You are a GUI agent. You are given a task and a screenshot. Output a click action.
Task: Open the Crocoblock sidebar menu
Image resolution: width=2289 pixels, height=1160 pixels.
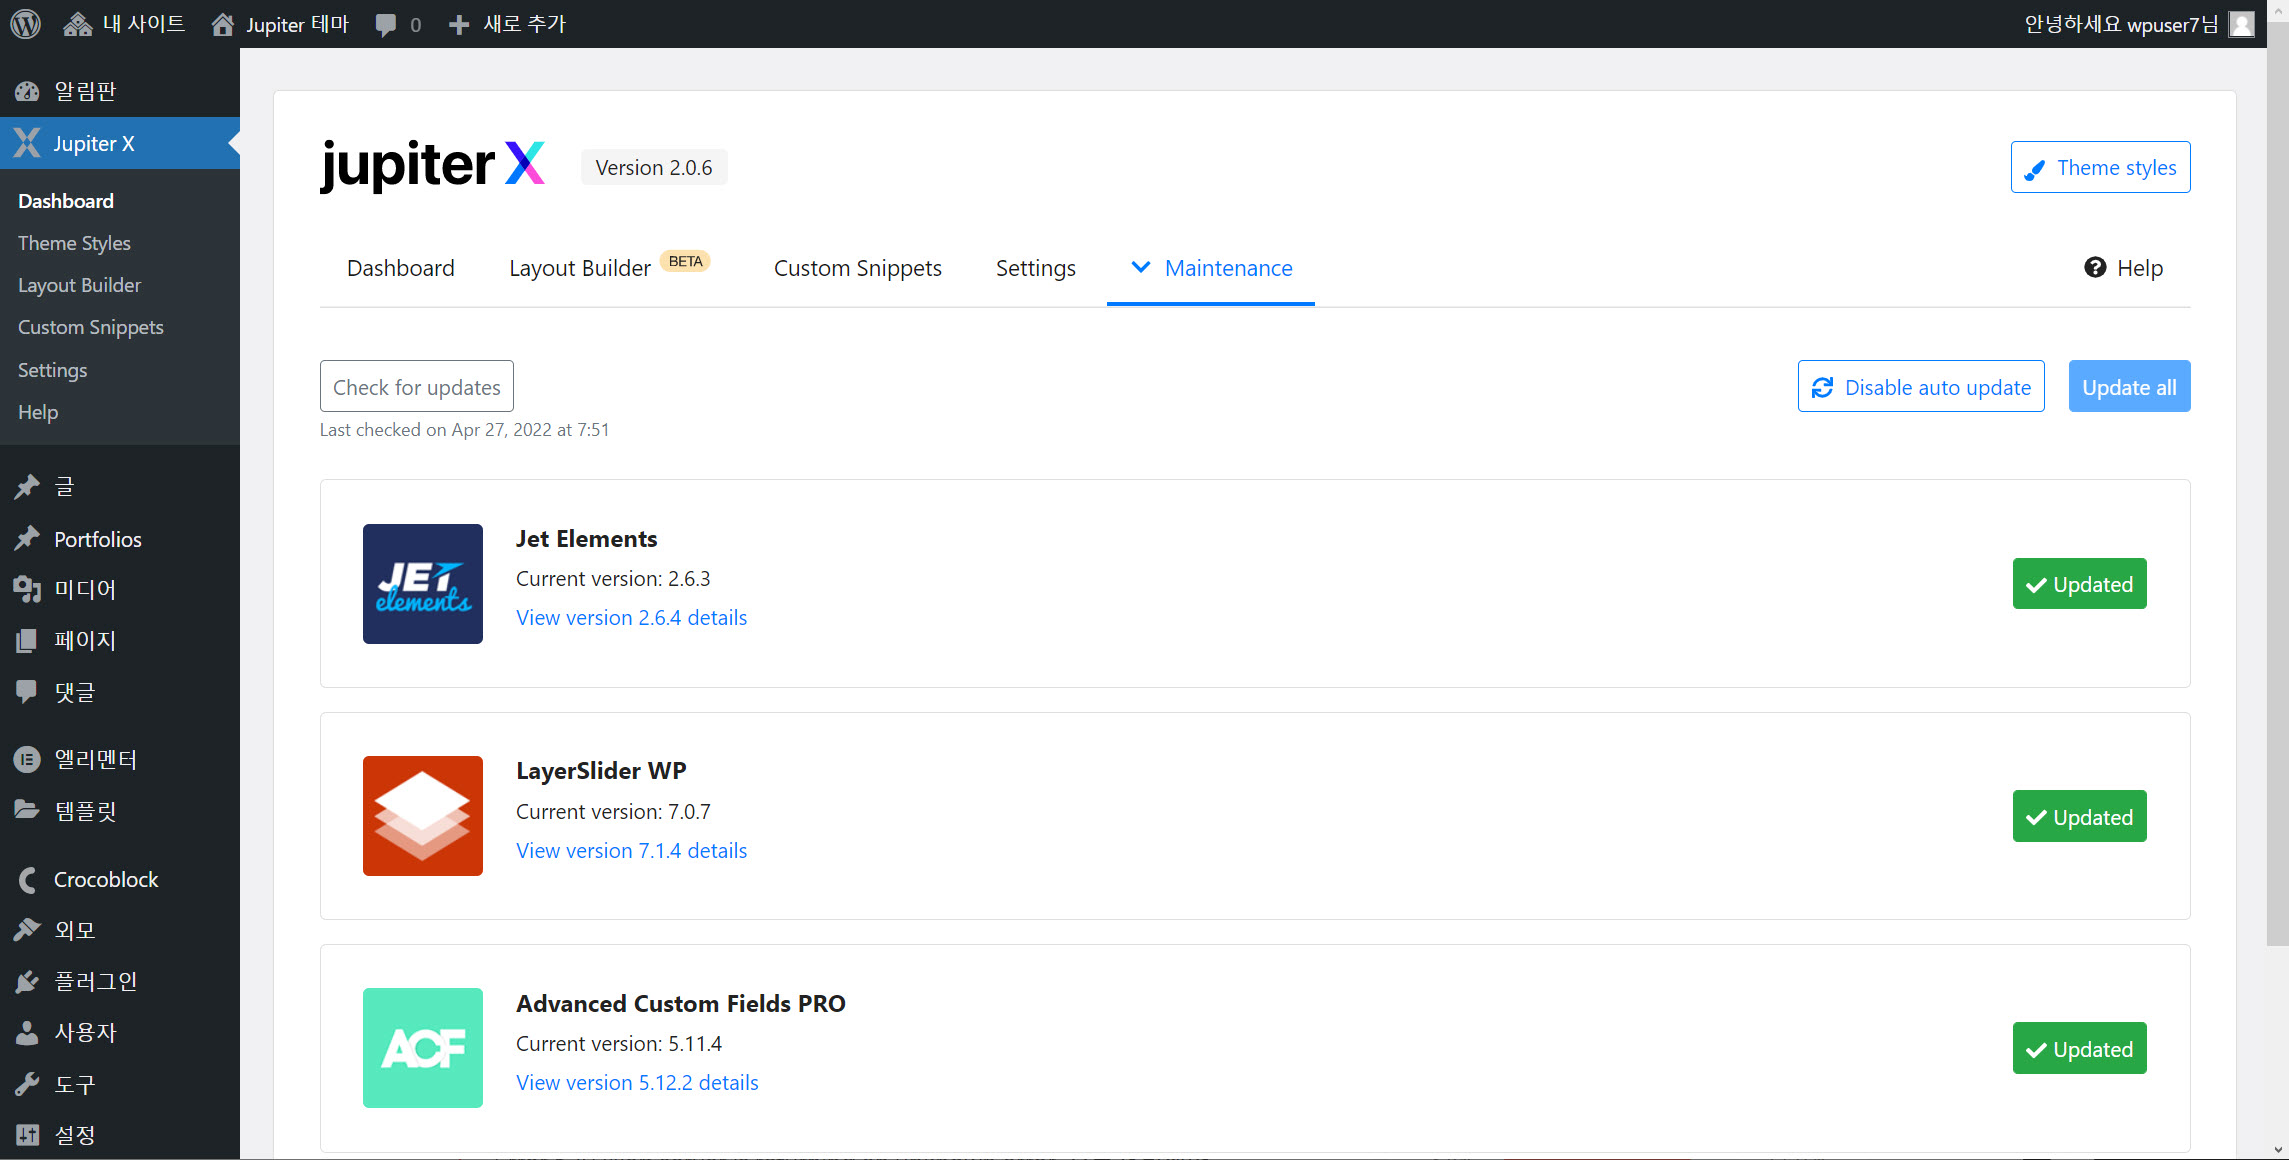(x=105, y=879)
